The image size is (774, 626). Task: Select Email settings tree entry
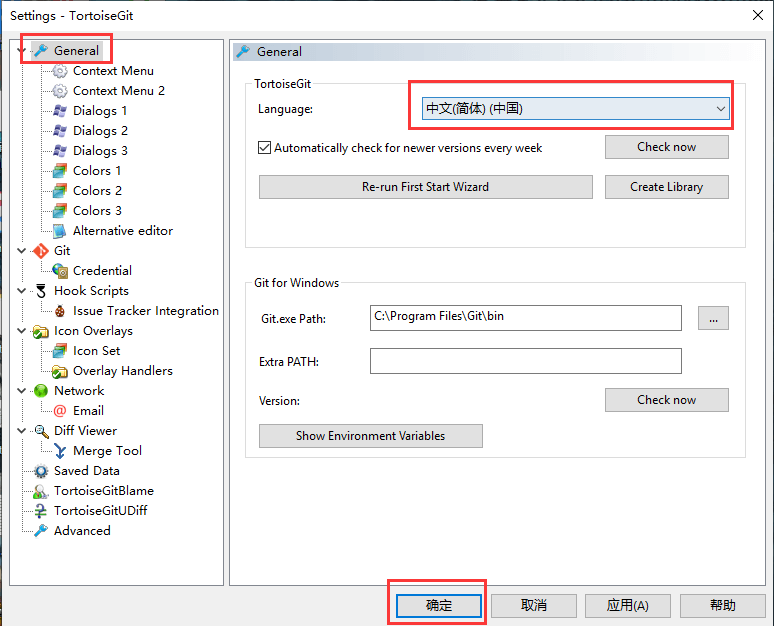coord(88,411)
